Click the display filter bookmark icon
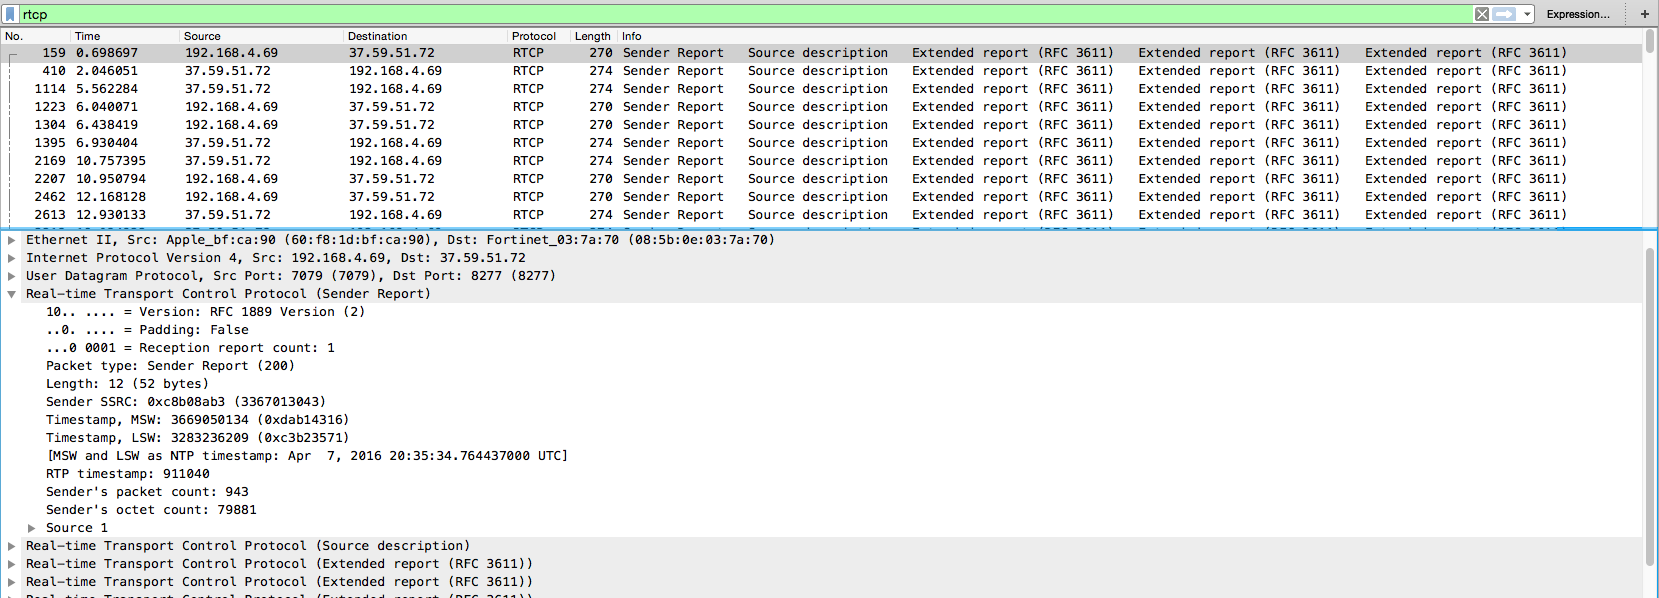This screenshot has height=598, width=1659. pos(11,14)
